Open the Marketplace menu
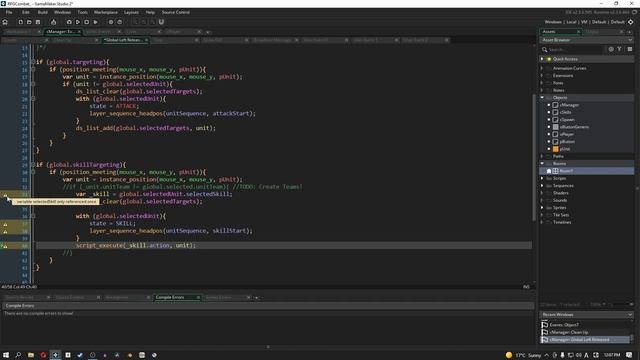The width and height of the screenshot is (640, 360). [106, 12]
